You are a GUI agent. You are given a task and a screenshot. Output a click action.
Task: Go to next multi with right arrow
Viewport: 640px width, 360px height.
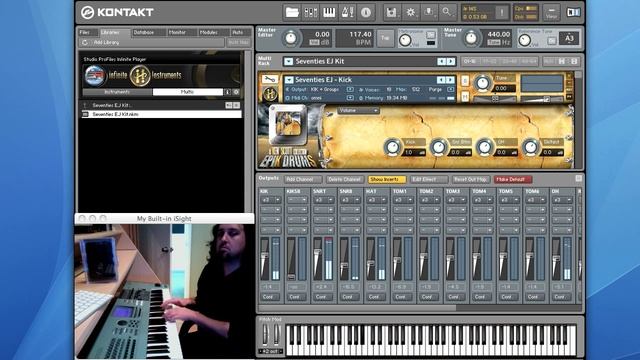pos(451,61)
